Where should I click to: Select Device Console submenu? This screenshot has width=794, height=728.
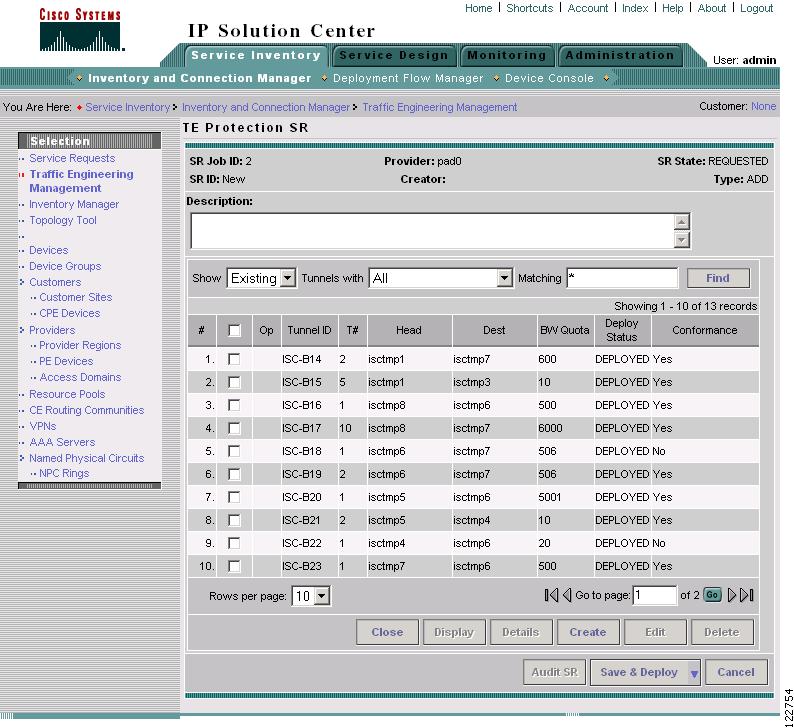click(x=549, y=78)
